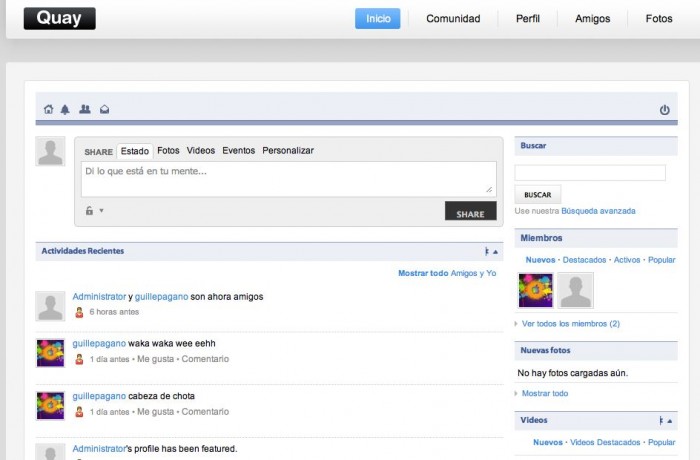The image size is (700, 460).
Task: Select the Estado share tab
Action: (x=135, y=151)
